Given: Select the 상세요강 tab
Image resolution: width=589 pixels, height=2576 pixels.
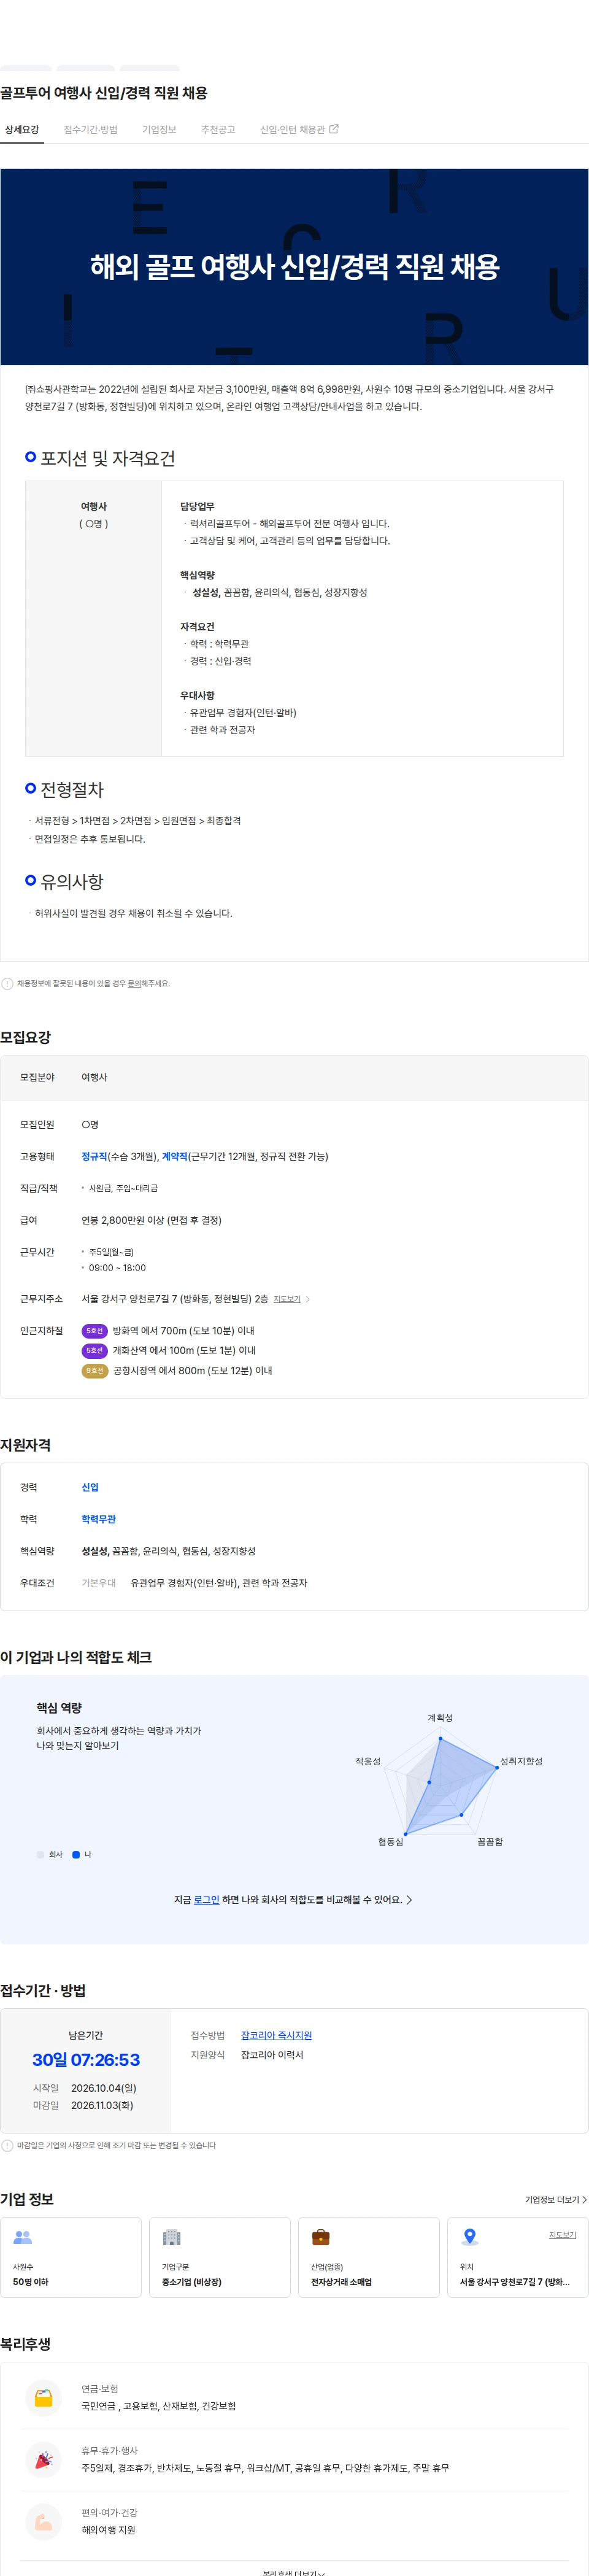Looking at the screenshot, I should coord(22,129).
